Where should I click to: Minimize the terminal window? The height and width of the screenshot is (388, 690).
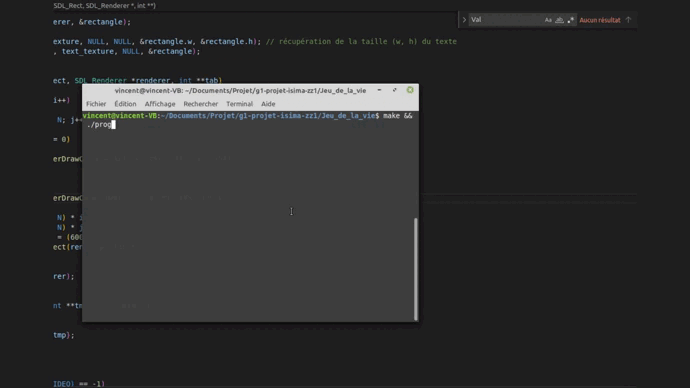click(379, 90)
